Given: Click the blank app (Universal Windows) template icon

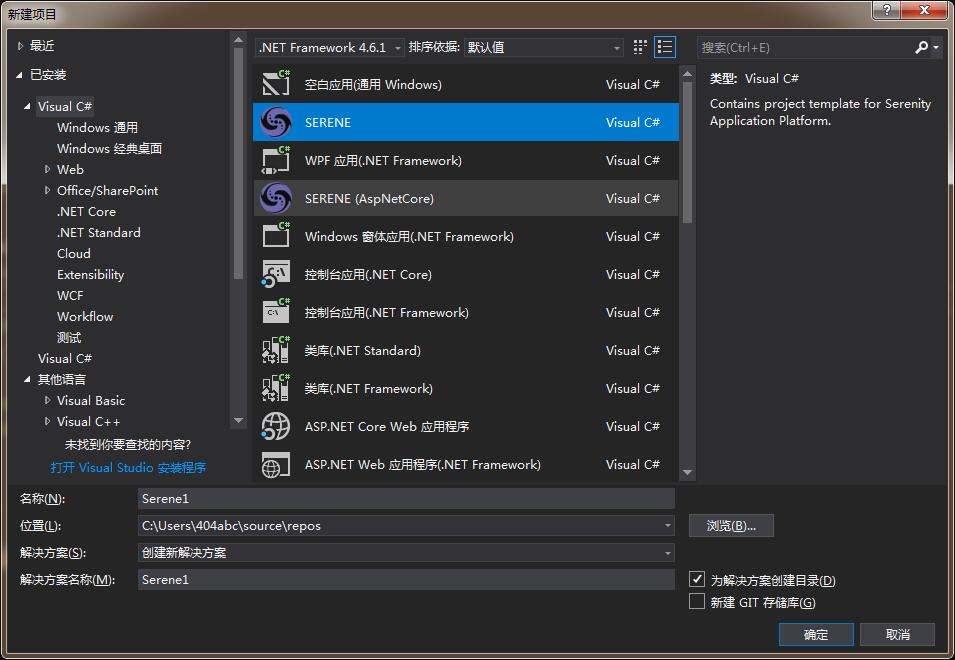Looking at the screenshot, I should (276, 84).
